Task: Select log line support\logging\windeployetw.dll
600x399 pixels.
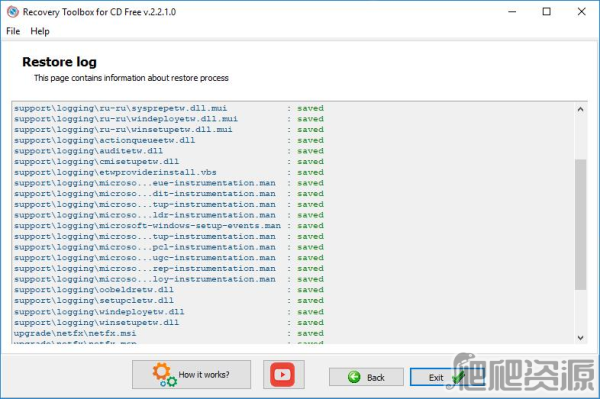Action: point(169,312)
